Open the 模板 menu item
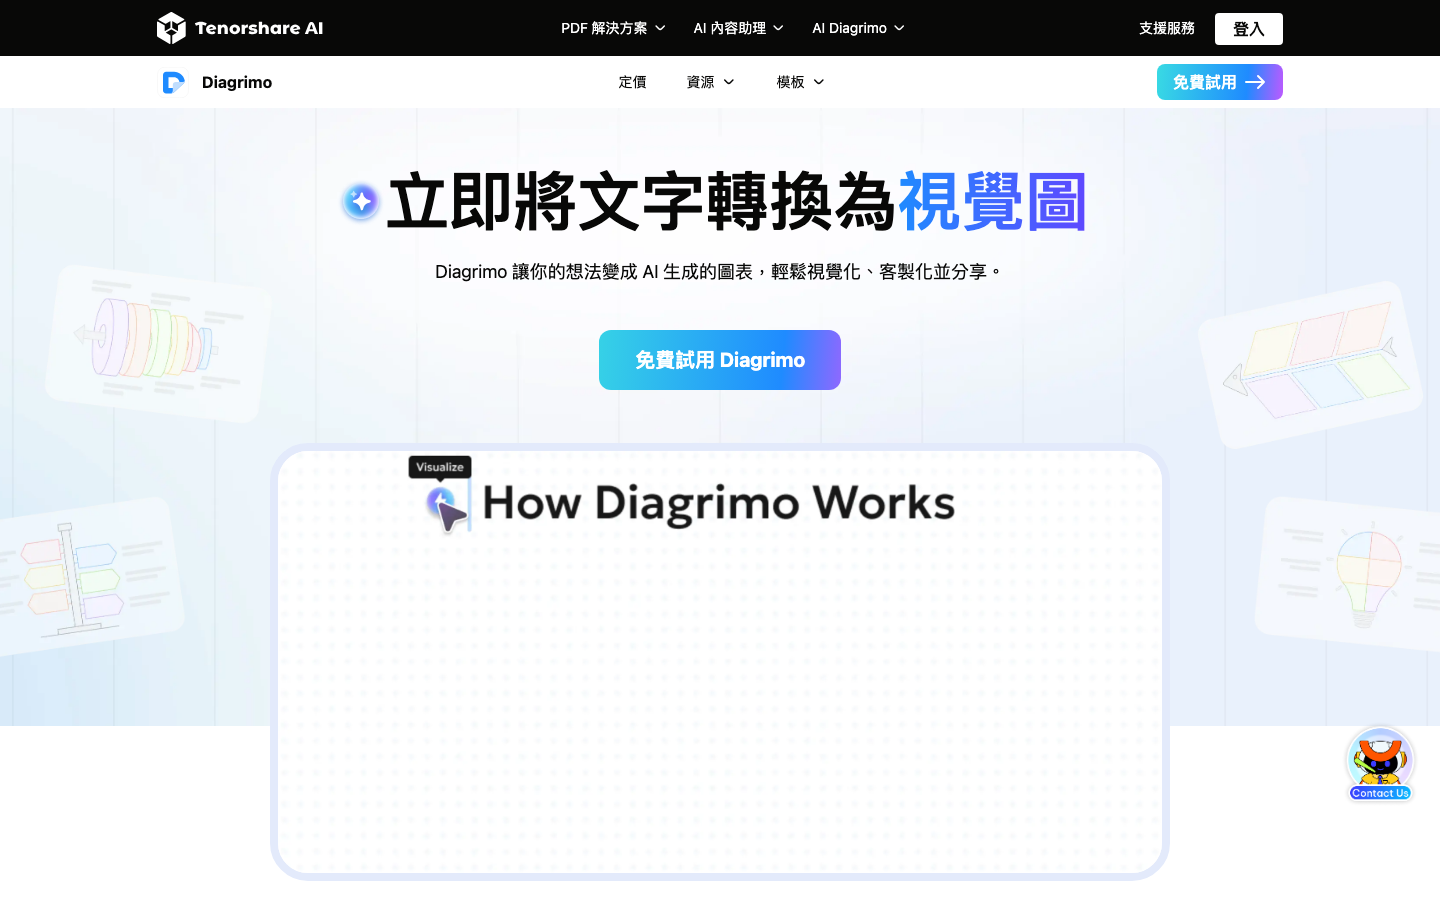The image size is (1440, 900). pos(800,82)
